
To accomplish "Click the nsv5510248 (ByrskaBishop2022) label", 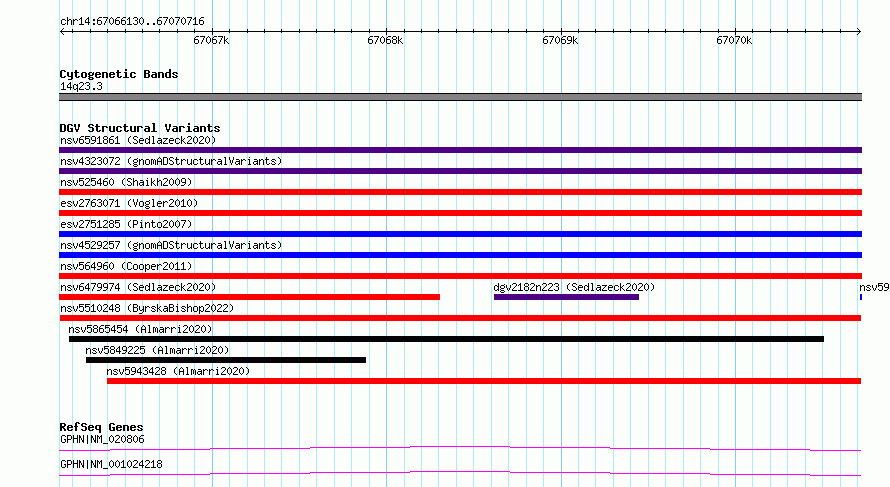I will (x=147, y=308).
